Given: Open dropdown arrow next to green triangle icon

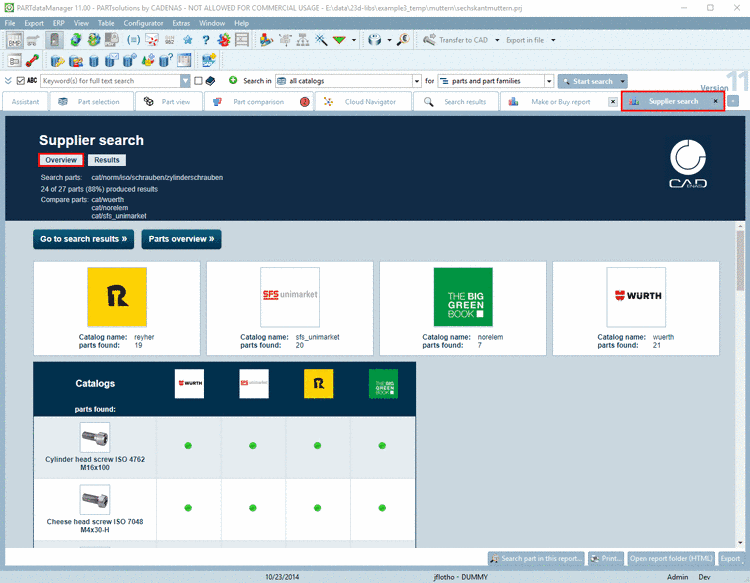Looking at the screenshot, I should [354, 40].
